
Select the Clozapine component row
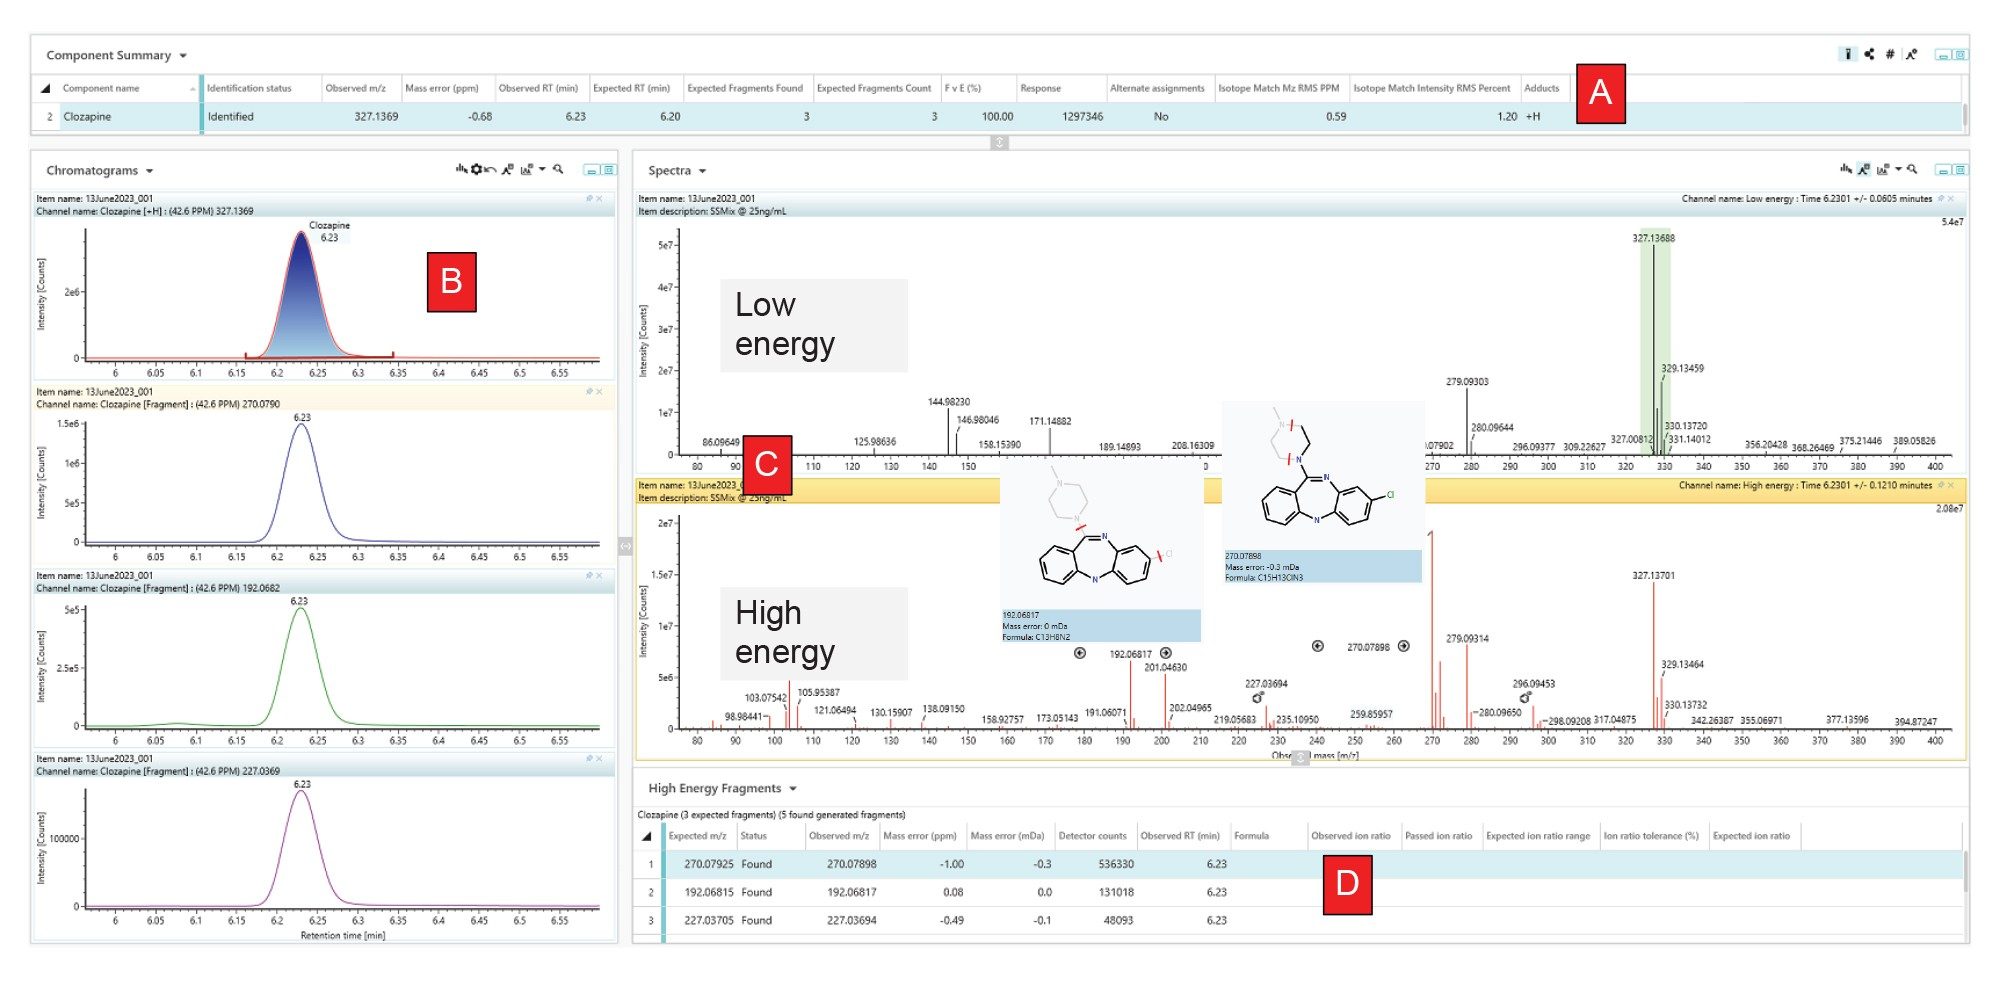pos(87,117)
